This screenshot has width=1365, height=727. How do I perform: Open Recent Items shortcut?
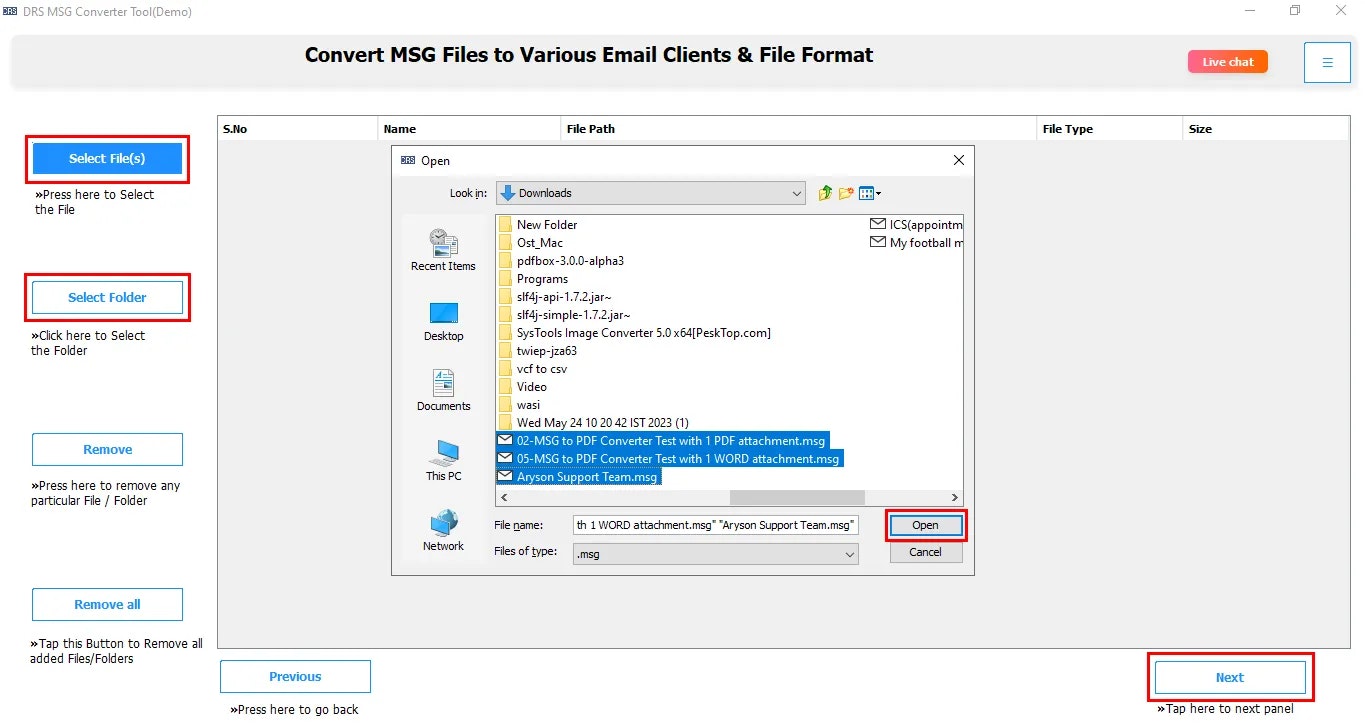tap(443, 250)
